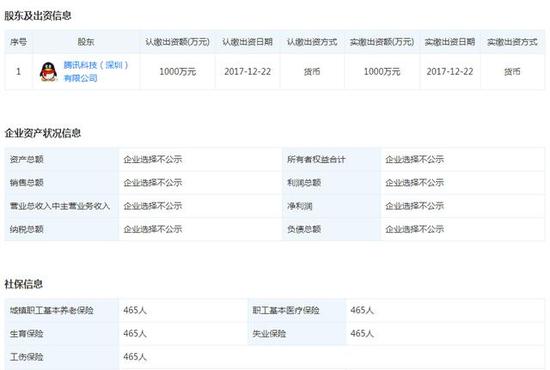
Task: Click the 1000万元 value under 认缴出资额
Action: pos(177,72)
